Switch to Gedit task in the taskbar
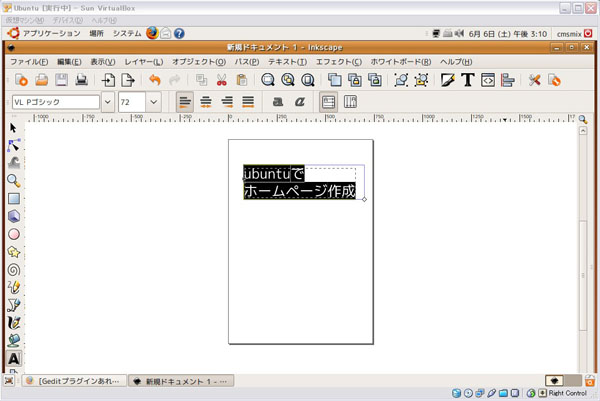600x401 pixels. pos(74,381)
